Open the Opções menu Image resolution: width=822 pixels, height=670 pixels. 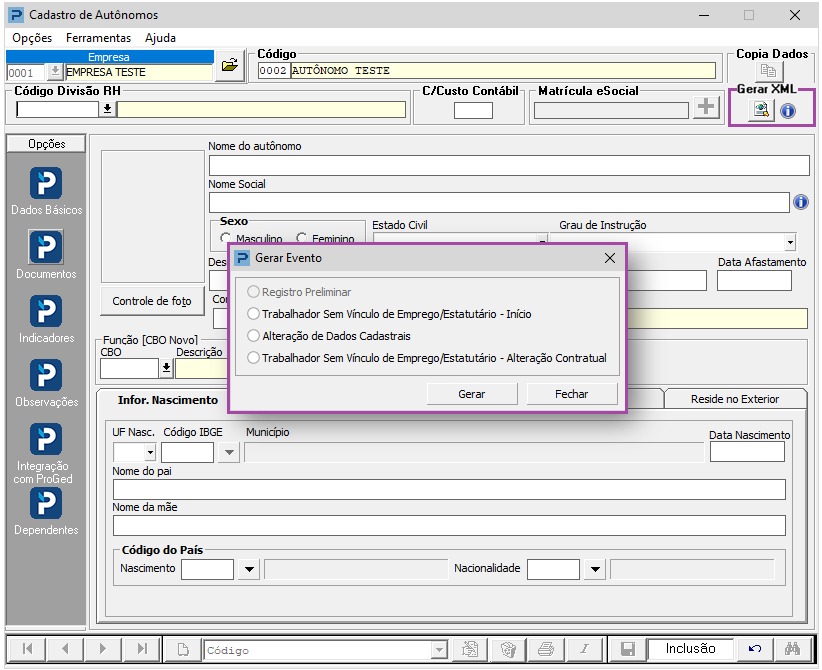(x=32, y=38)
